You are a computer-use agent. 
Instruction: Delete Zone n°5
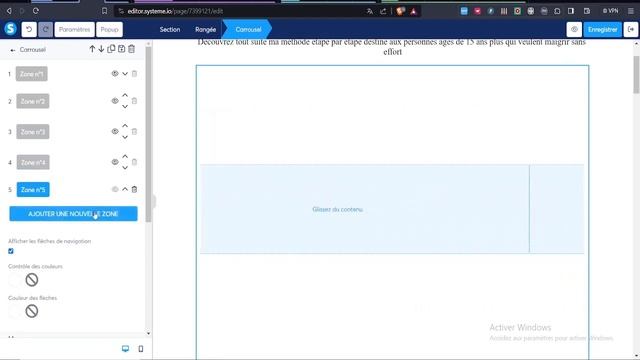coord(134,189)
